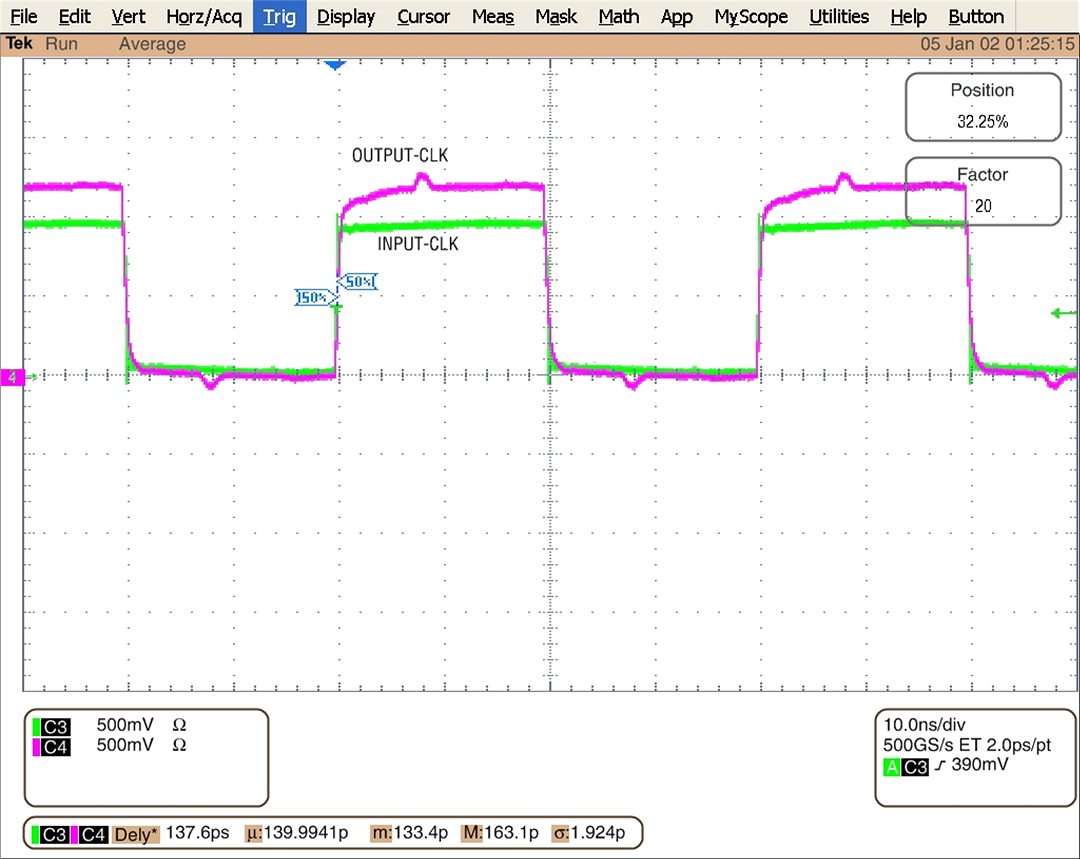The height and width of the screenshot is (859, 1080).
Task: Open the Horz/Acq menu
Action: point(204,16)
